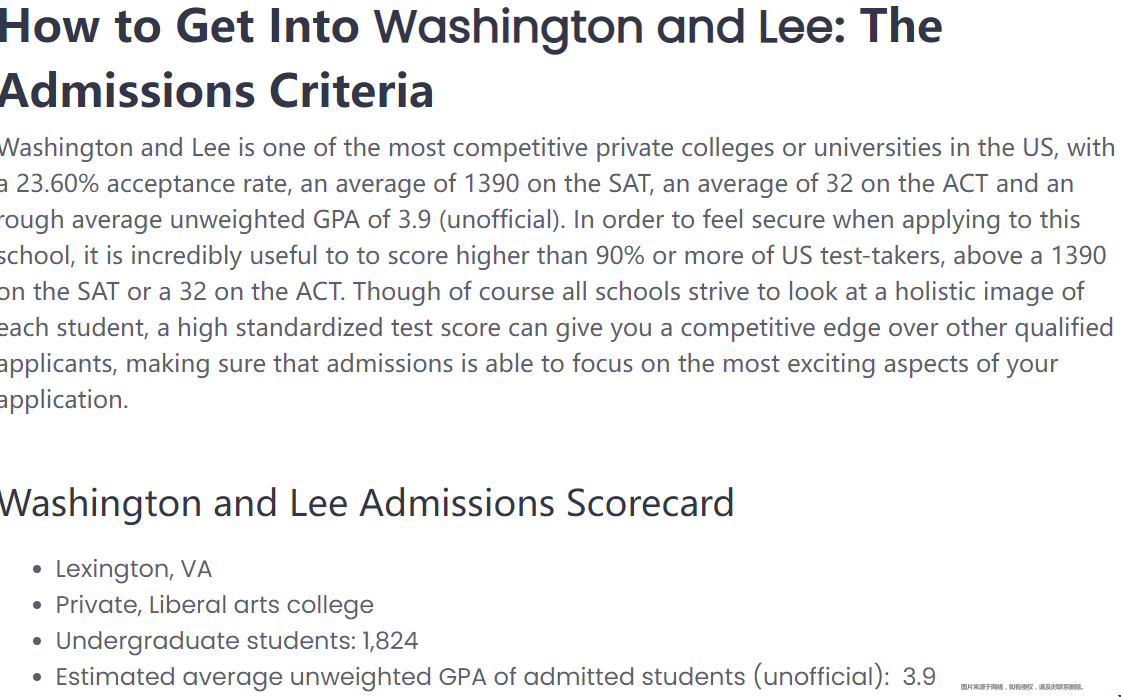The width and height of the screenshot is (1121, 697).
Task: Click the bullet point before "Lexington, VA"
Action: click(x=37, y=570)
